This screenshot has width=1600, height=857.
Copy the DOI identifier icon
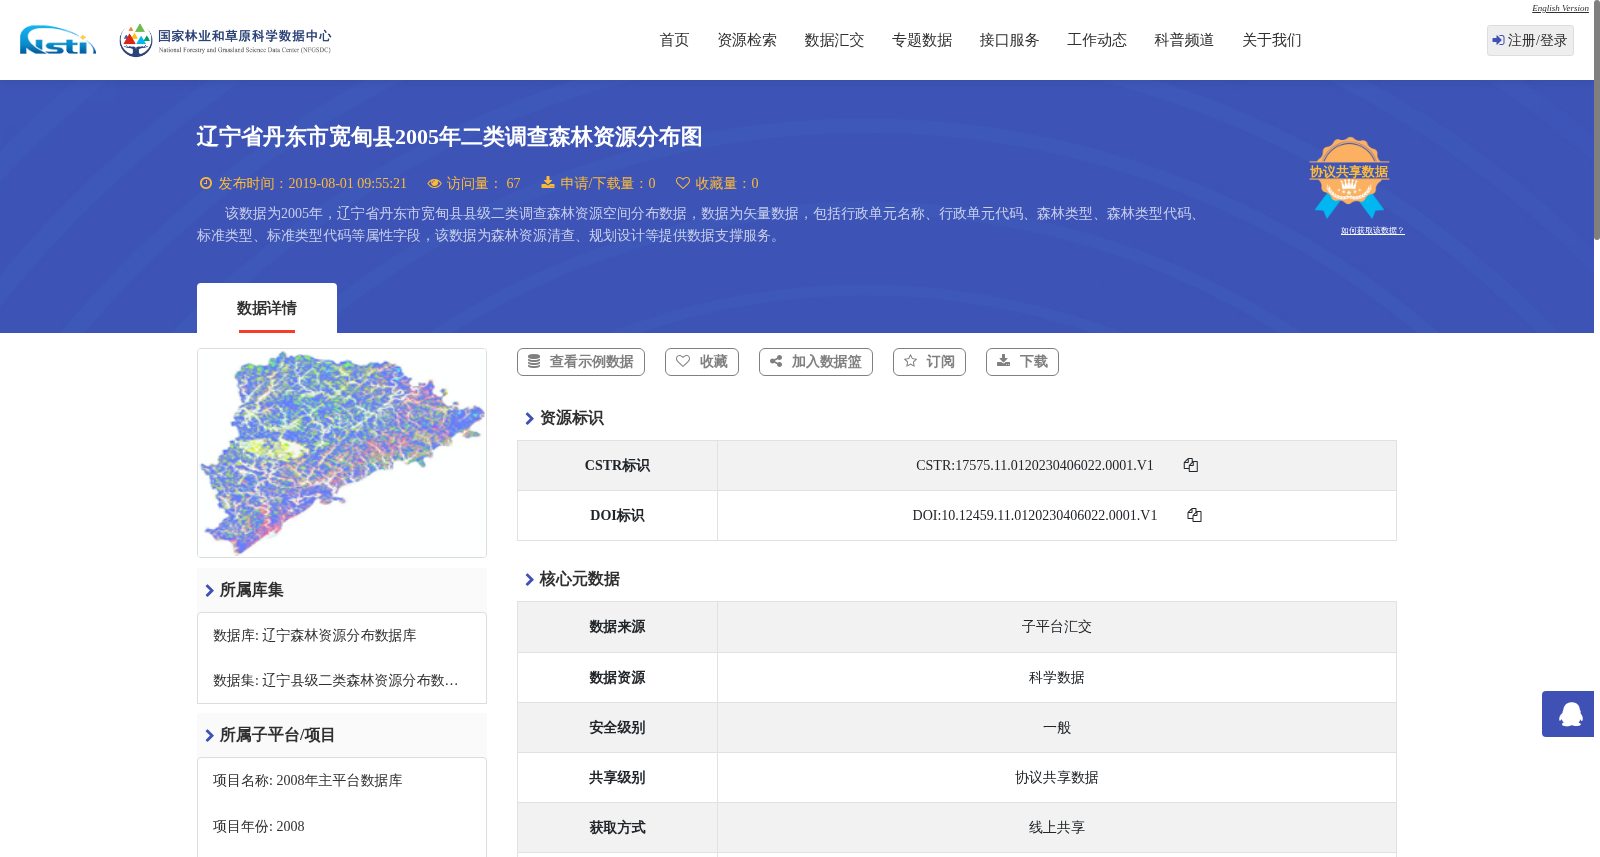(1194, 515)
